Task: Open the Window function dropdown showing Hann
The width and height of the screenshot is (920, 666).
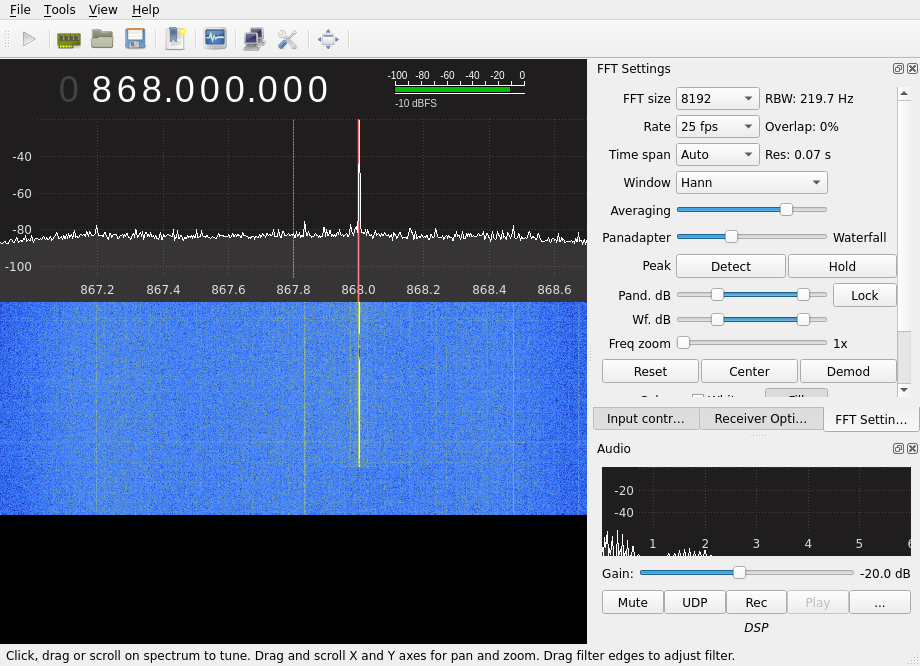Action: coord(751,183)
